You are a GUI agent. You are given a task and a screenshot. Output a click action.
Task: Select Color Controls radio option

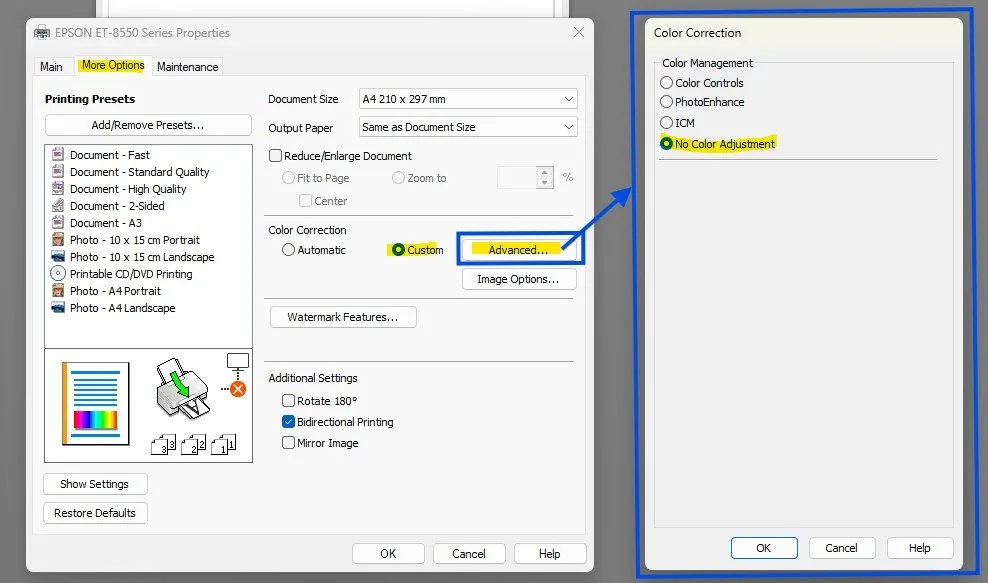[x=666, y=83]
